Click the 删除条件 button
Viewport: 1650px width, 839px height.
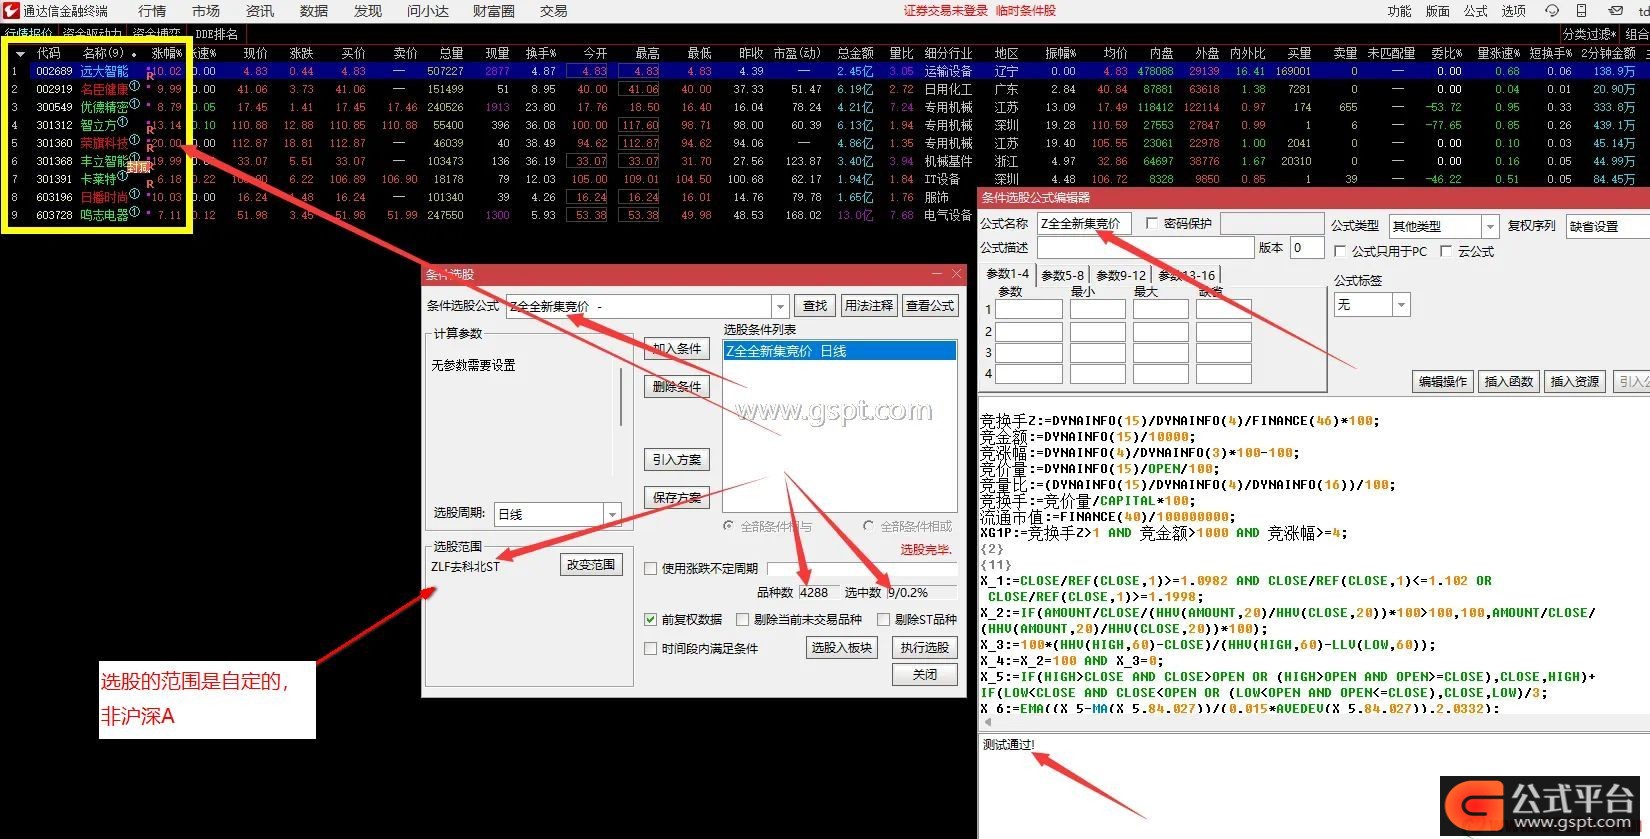[677, 386]
